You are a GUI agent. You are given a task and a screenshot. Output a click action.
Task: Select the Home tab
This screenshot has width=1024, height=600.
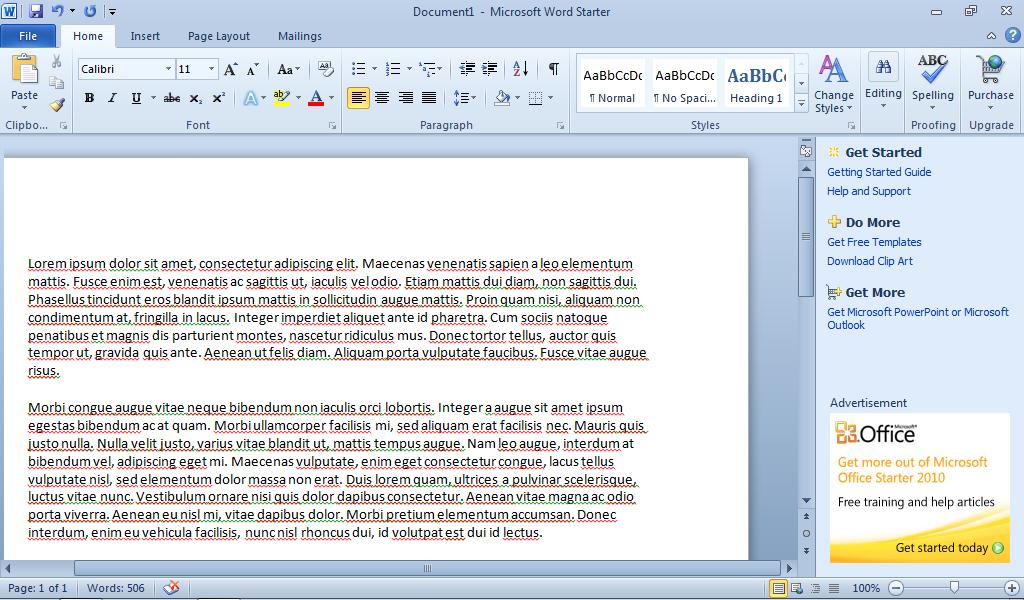[x=88, y=36]
